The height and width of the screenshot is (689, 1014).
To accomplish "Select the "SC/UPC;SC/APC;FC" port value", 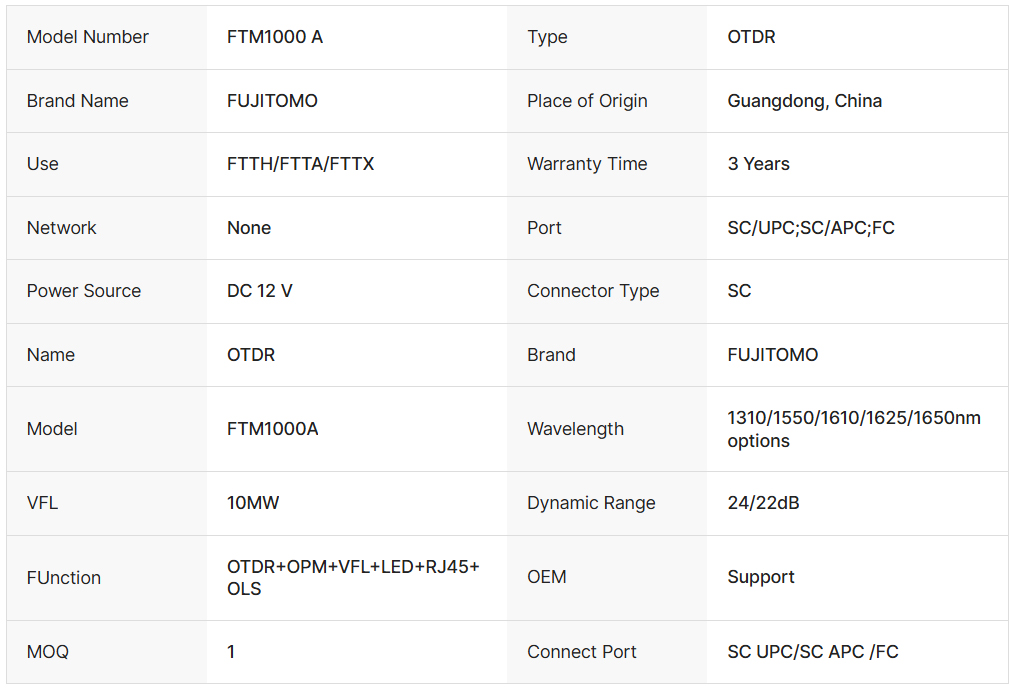I will [811, 228].
